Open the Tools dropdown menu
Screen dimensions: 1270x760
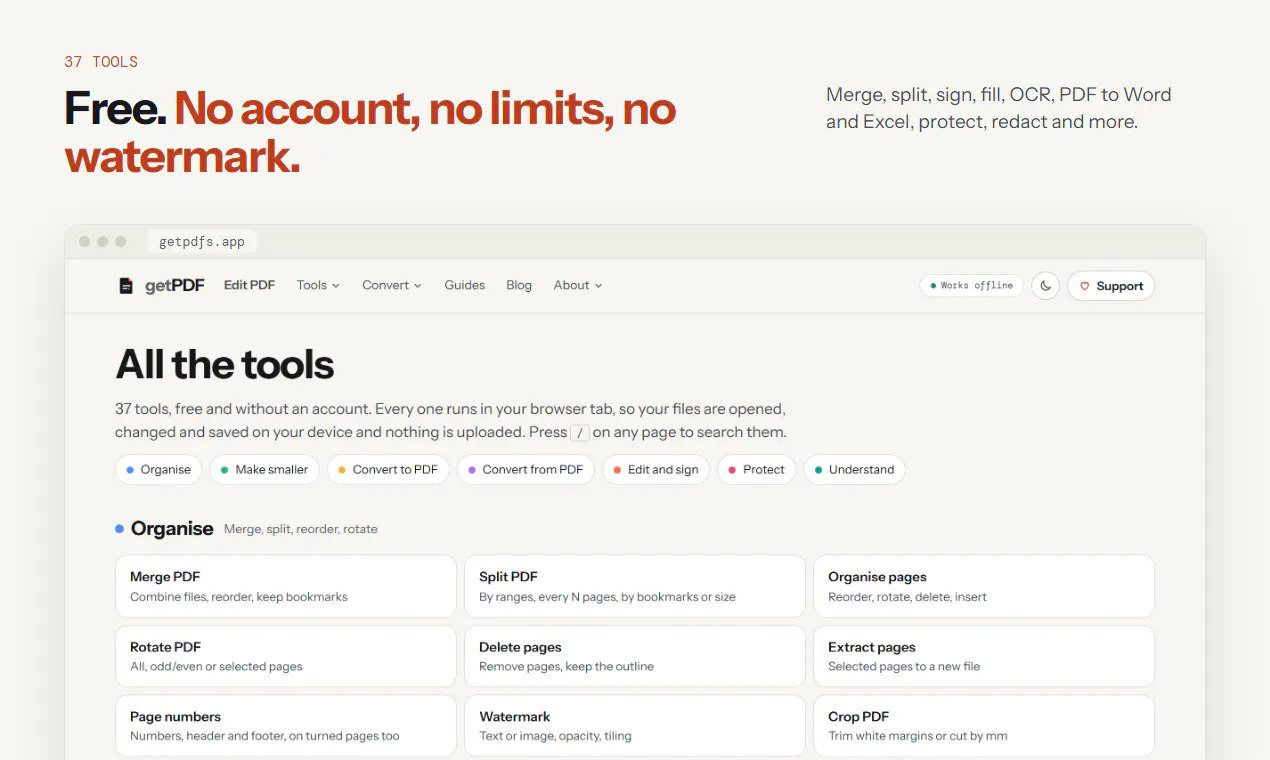(318, 285)
